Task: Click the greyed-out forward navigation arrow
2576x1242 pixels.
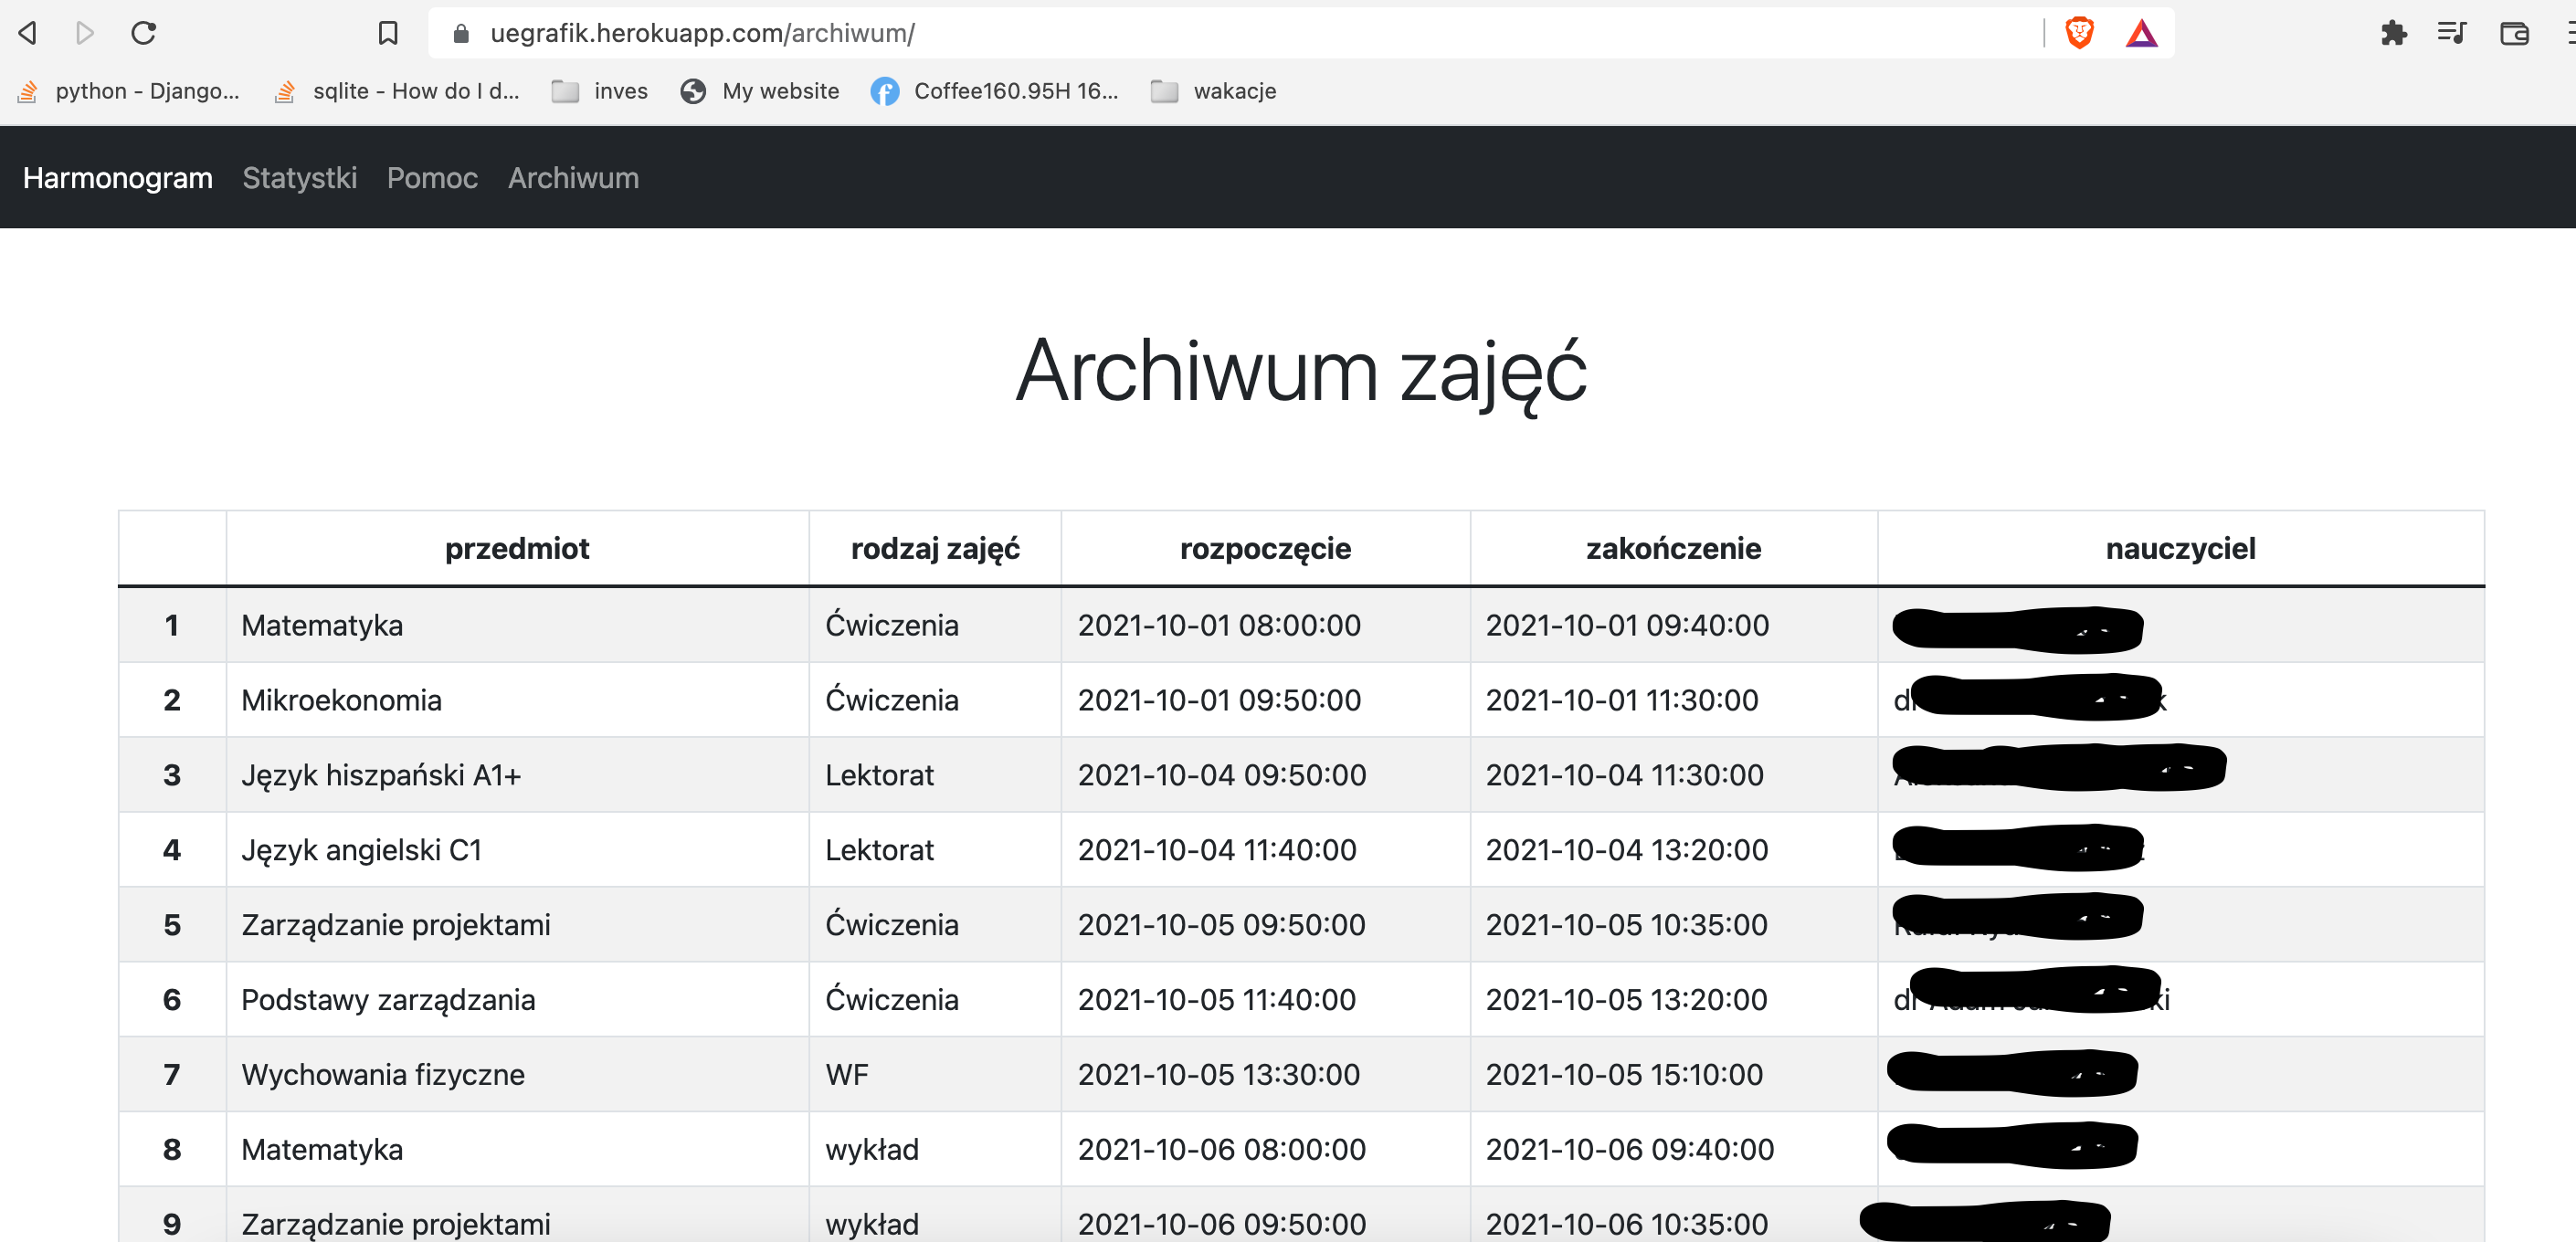Action: 85,33
